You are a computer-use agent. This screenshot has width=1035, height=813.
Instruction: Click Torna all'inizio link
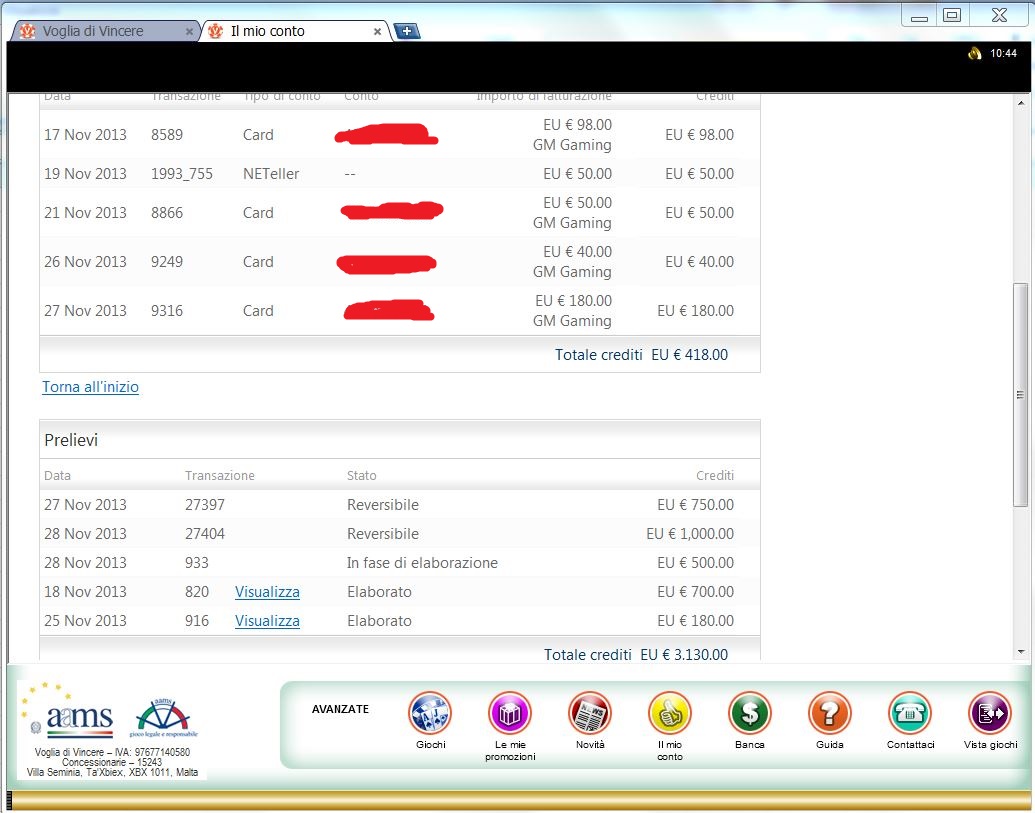(90, 387)
